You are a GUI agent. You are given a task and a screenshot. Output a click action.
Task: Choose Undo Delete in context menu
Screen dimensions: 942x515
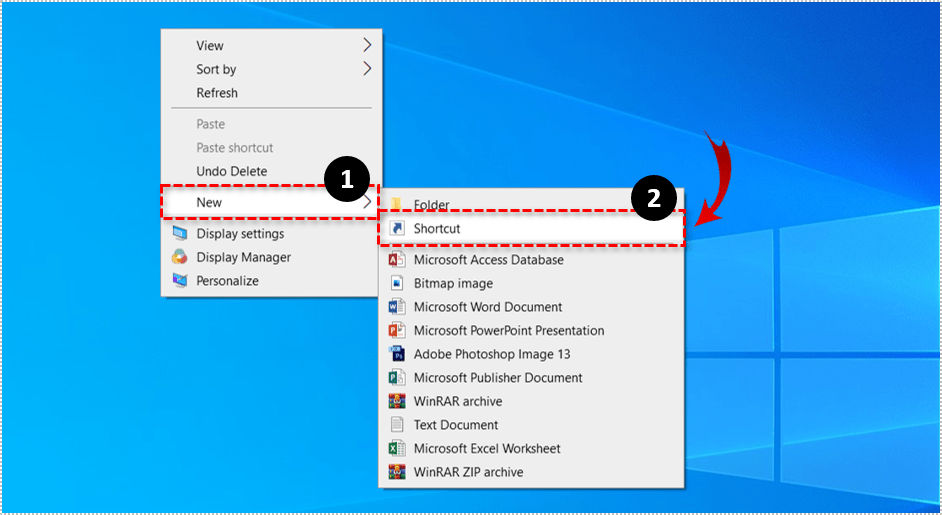point(231,171)
